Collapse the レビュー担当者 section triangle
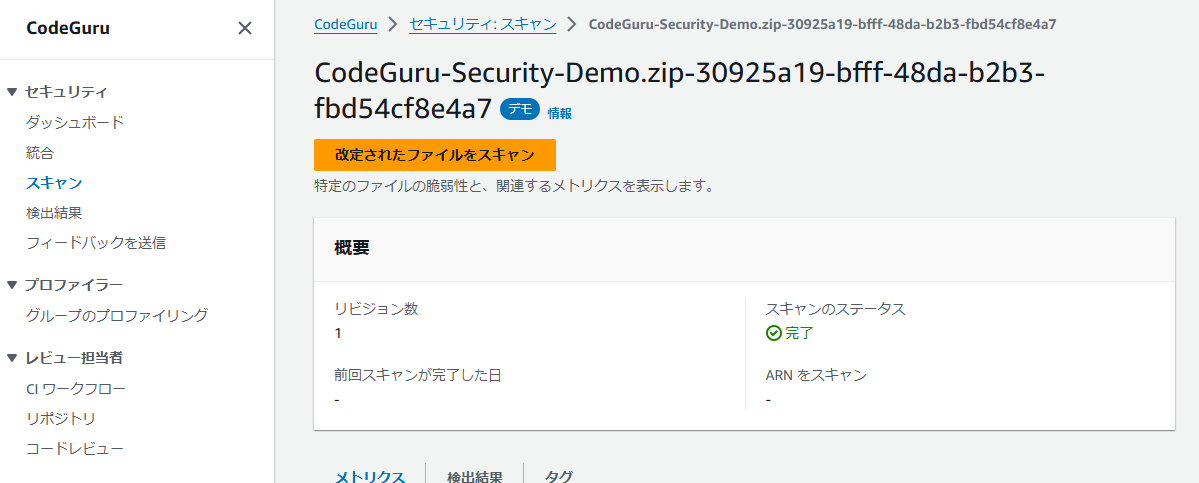The width and height of the screenshot is (1199, 483). point(11,358)
